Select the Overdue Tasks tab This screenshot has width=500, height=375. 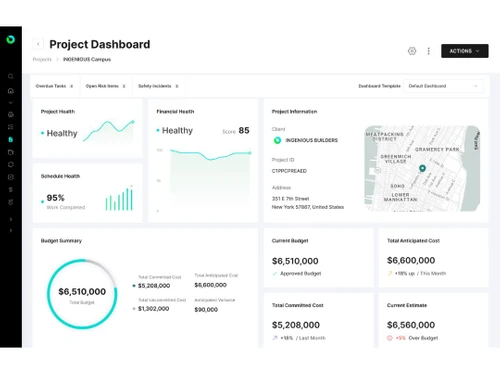pos(54,86)
